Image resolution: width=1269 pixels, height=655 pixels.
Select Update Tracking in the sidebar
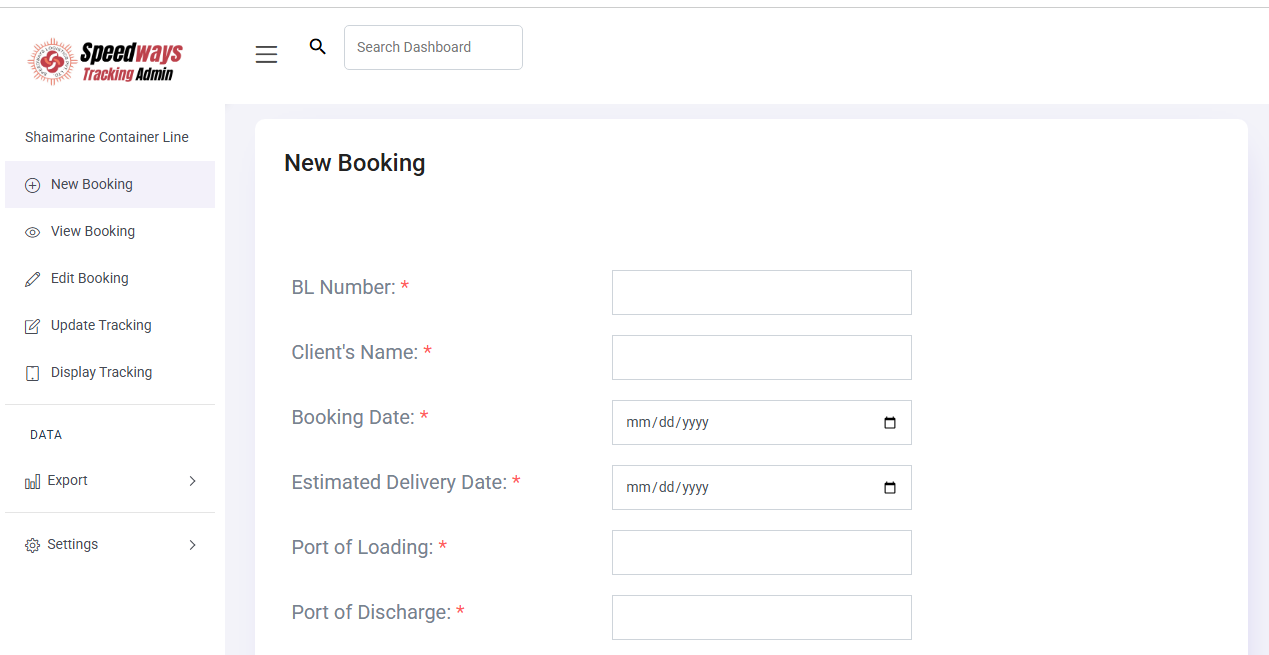[101, 325]
